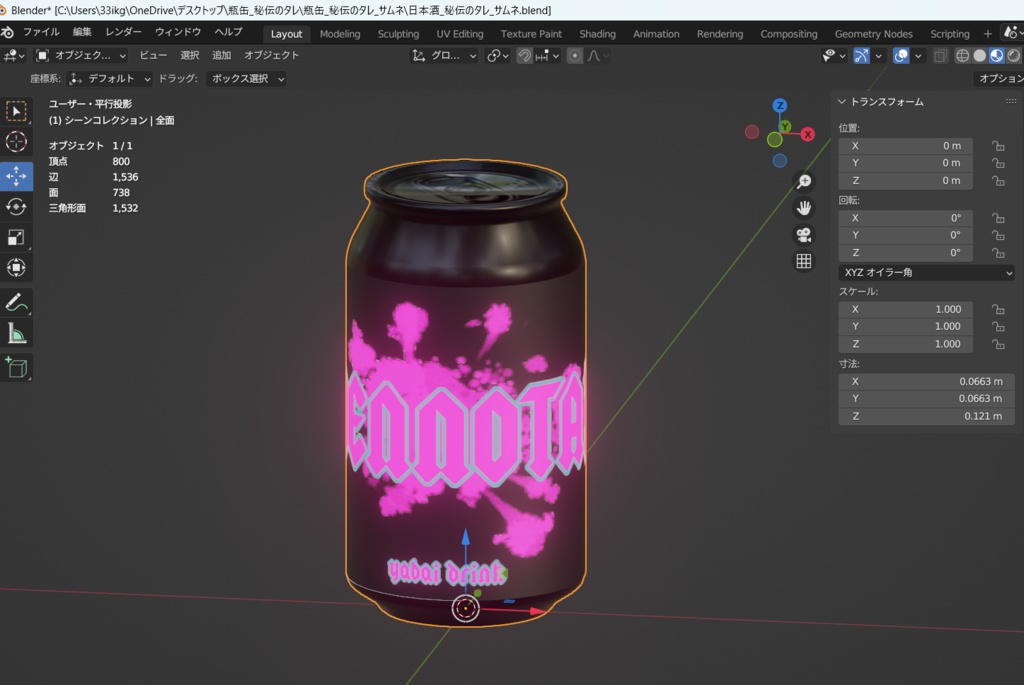Screen dimensions: 1024x685
Task: Click the proportional editing falloff curve icon
Action: pos(596,56)
